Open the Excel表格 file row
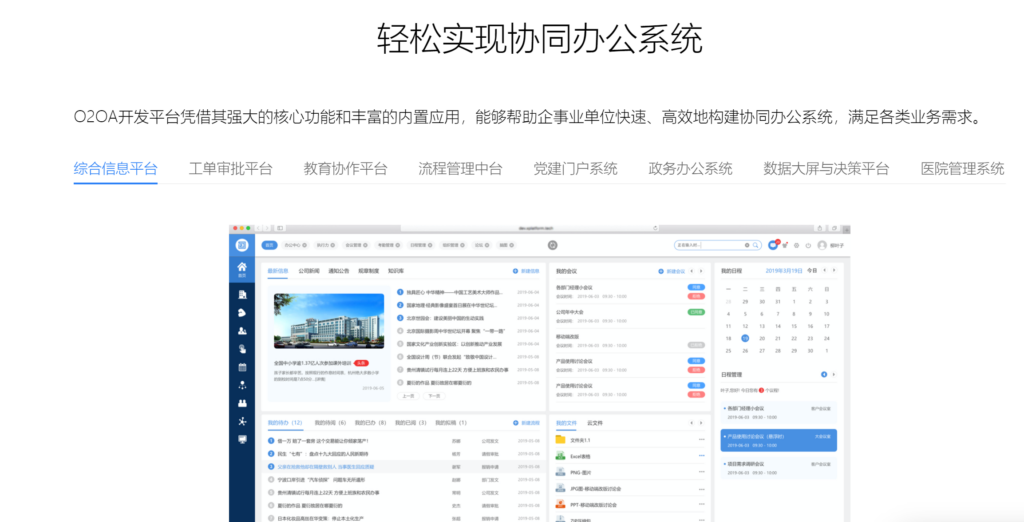This screenshot has width=1024, height=522. click(x=631, y=455)
